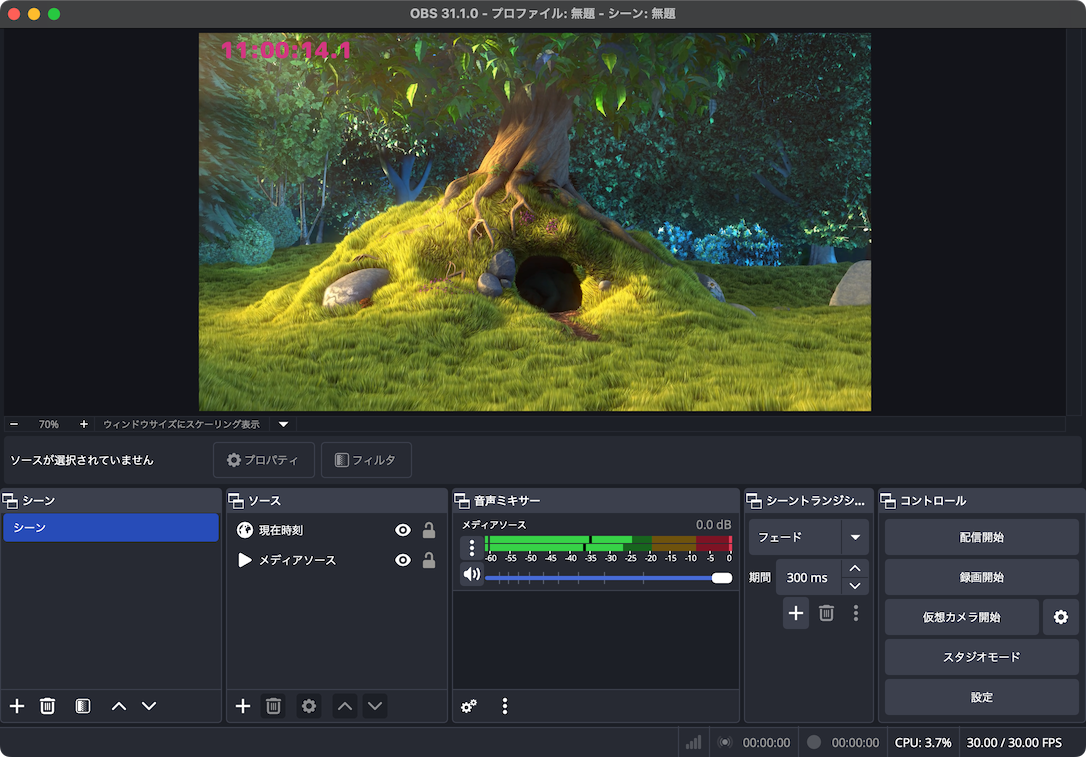Open advanced audio properties gears icon

[469, 706]
